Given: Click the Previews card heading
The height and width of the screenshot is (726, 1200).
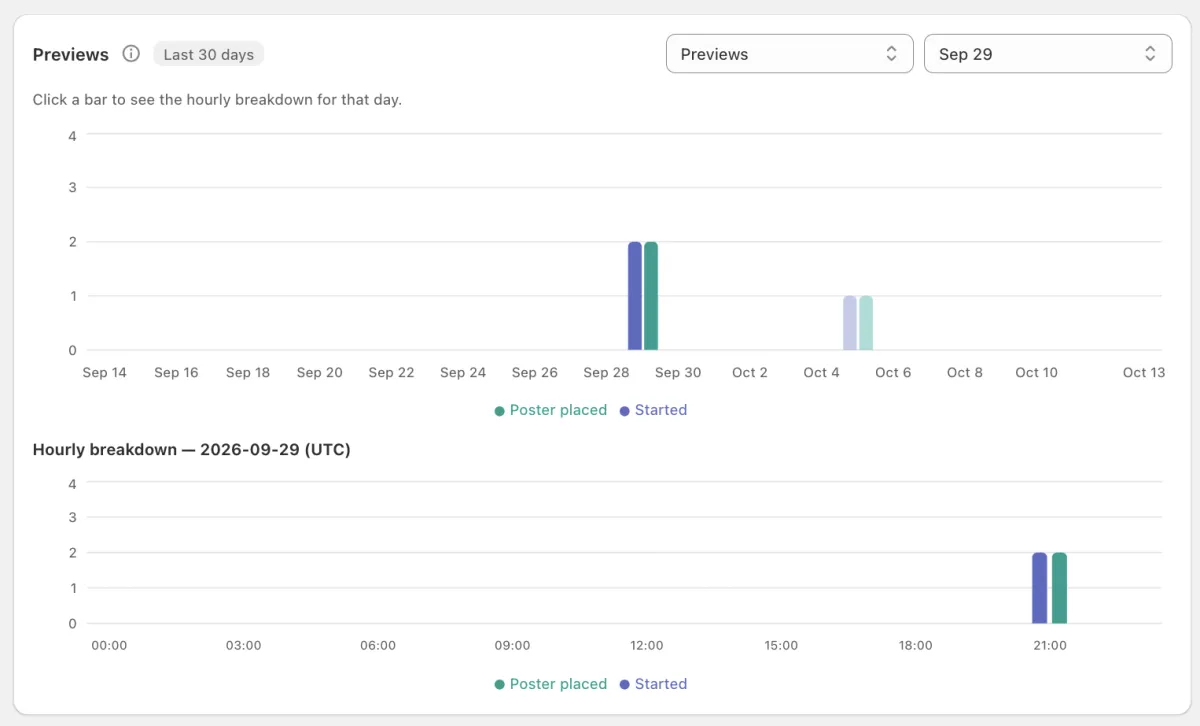Looking at the screenshot, I should click(x=71, y=54).
